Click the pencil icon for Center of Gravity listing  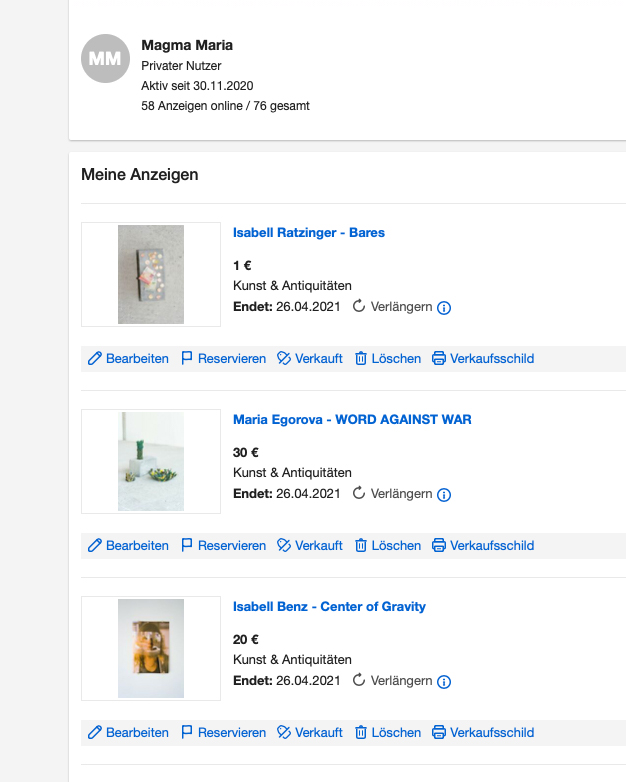[x=95, y=732]
